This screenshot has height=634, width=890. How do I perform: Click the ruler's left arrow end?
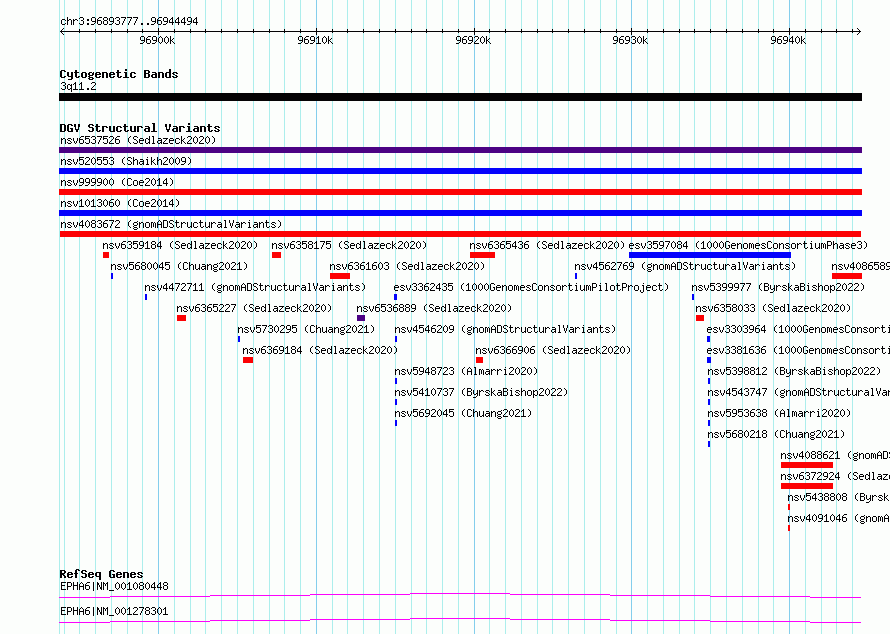point(62,31)
